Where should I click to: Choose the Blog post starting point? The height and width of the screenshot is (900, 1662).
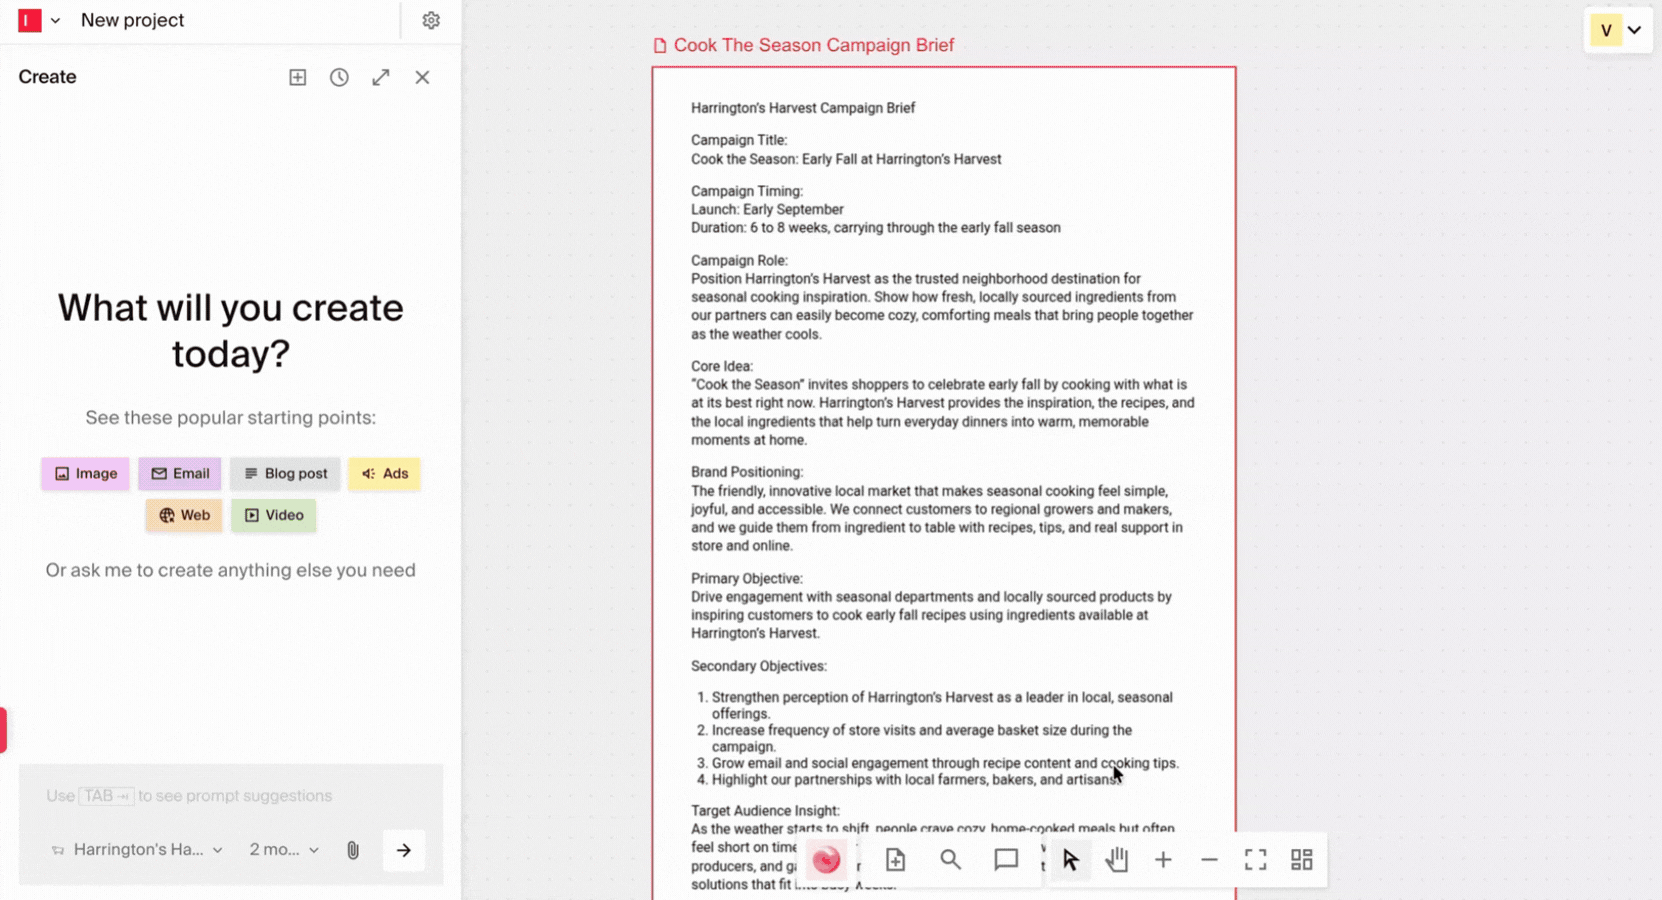285,473
